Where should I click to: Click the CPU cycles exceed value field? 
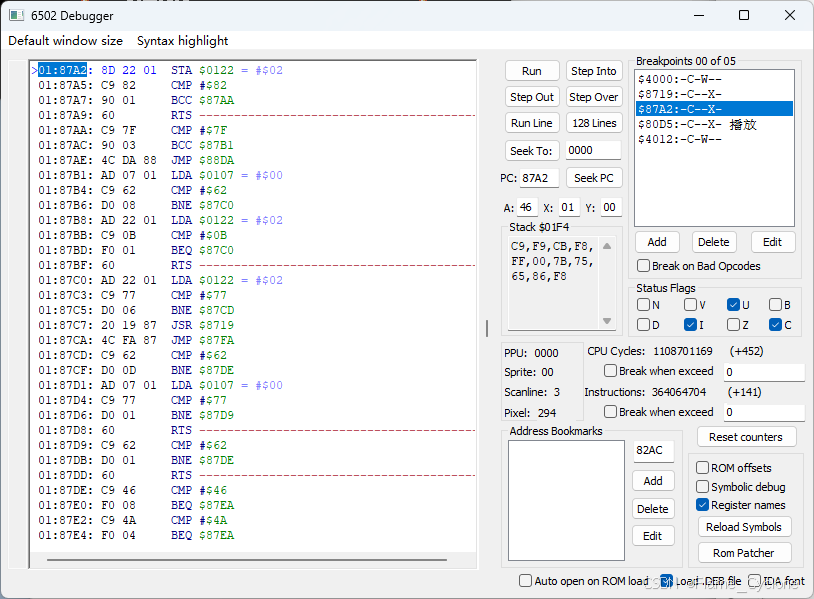pos(764,372)
